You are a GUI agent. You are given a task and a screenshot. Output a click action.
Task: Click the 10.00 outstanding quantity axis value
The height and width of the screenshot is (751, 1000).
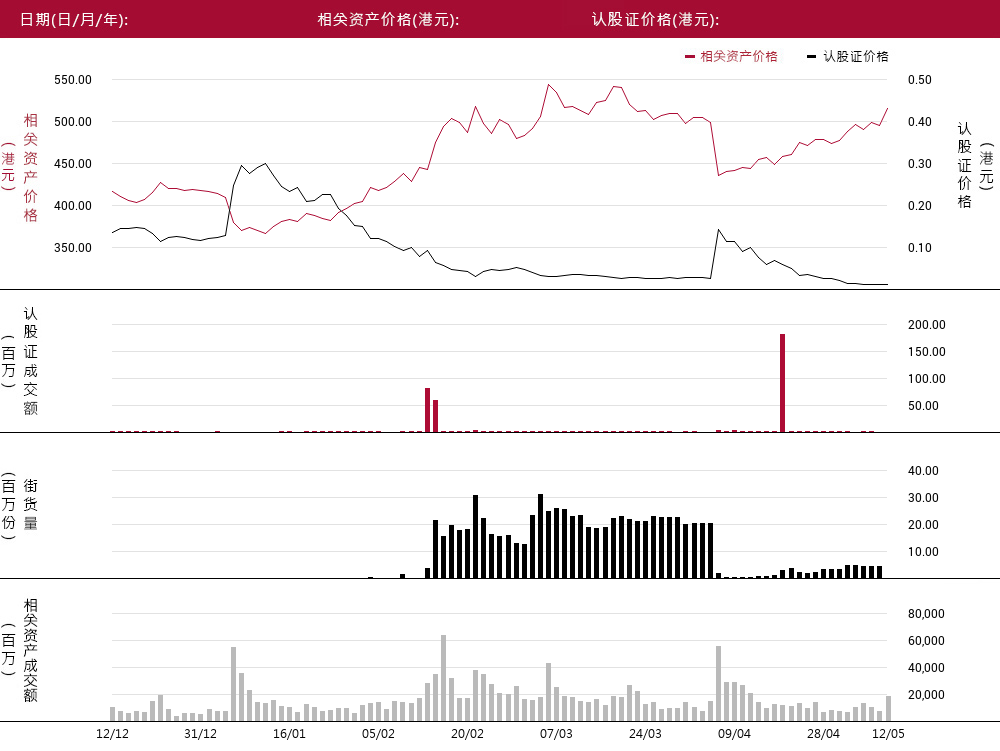tap(923, 552)
